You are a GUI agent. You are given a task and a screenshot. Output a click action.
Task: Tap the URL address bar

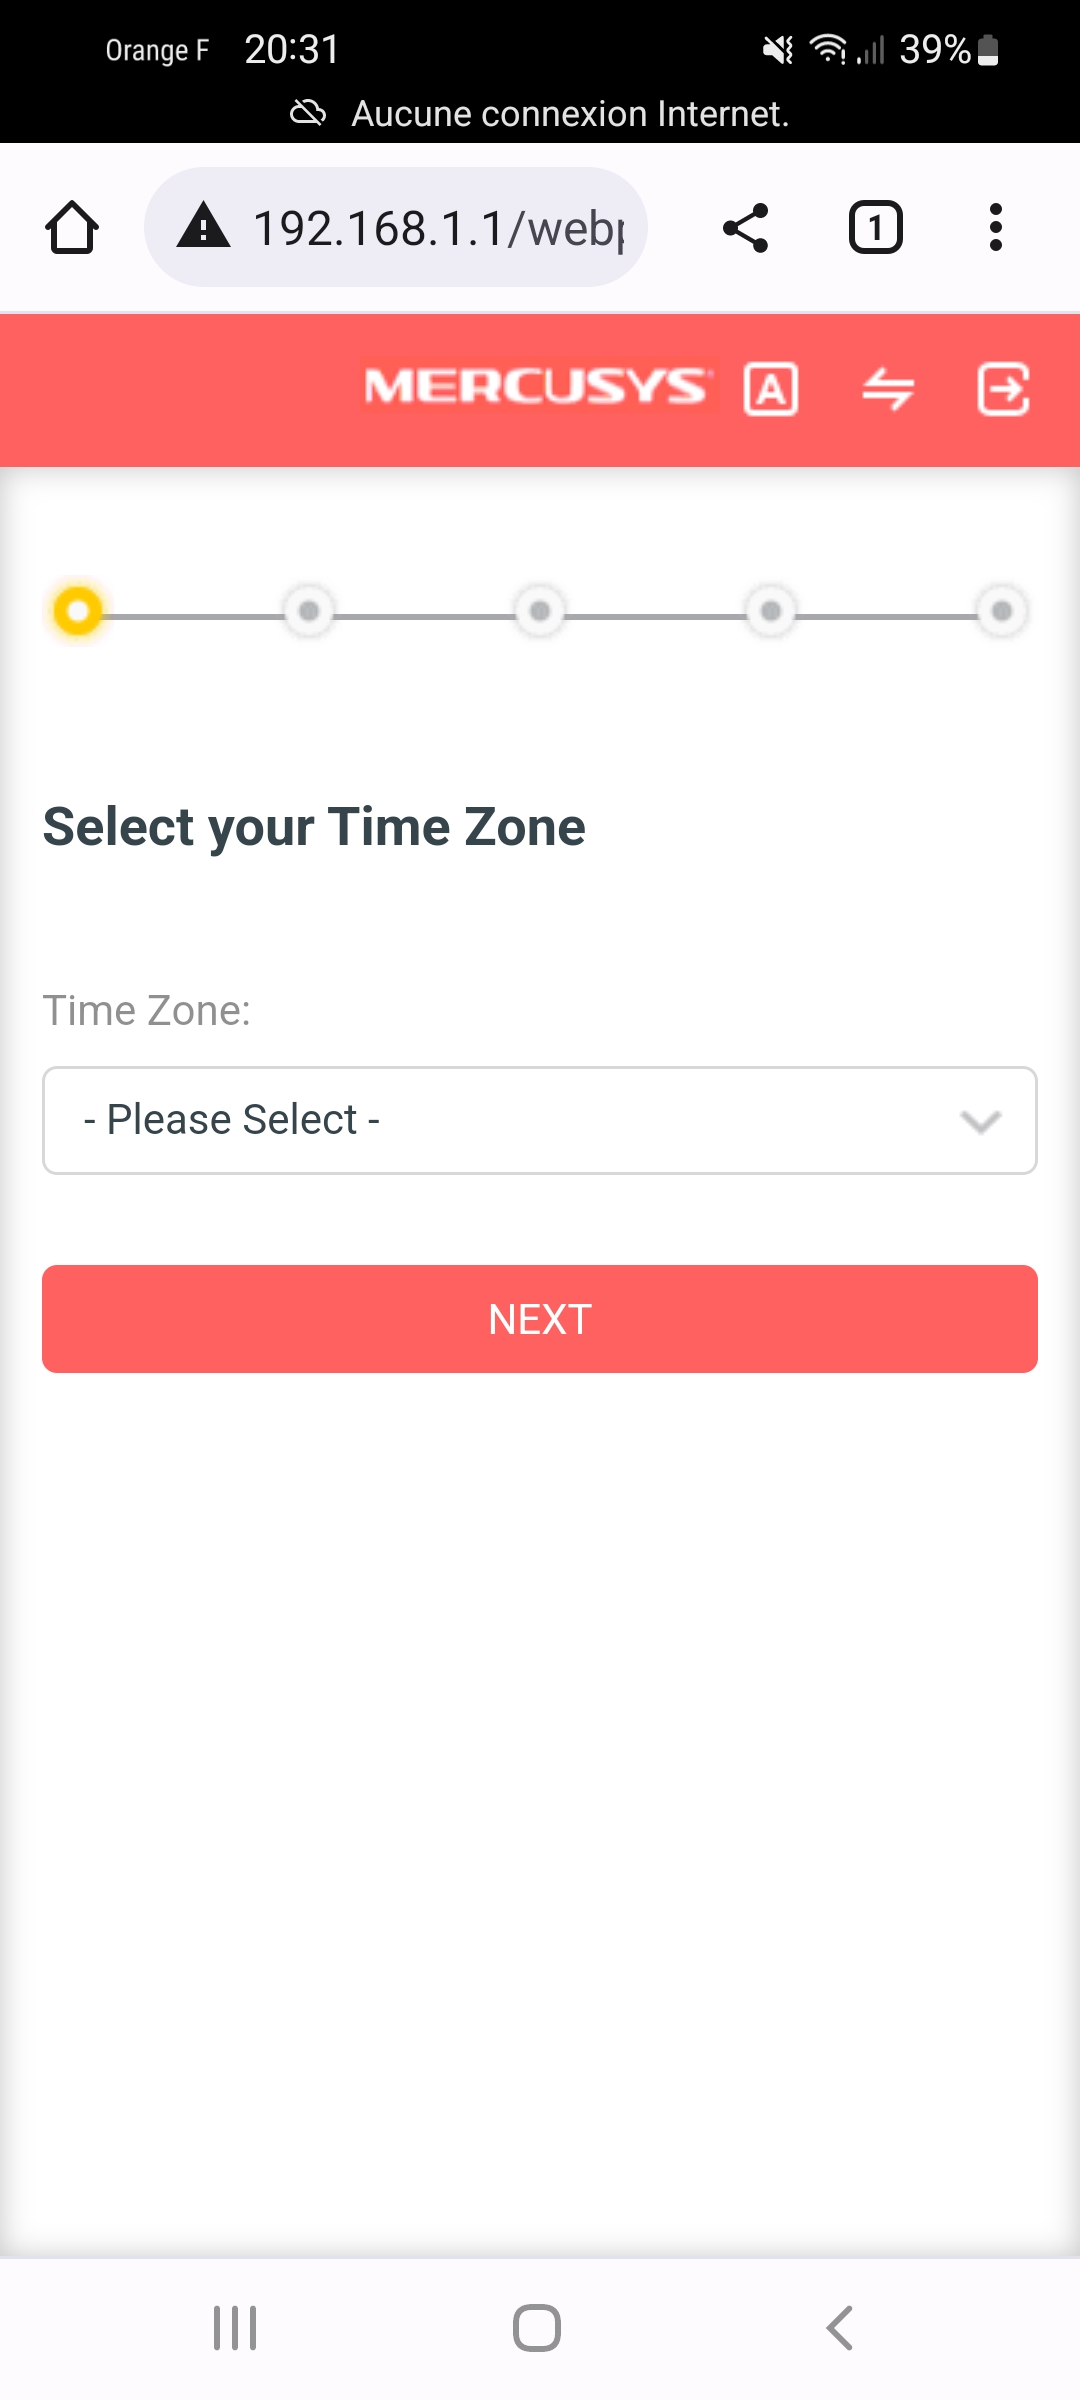click(x=438, y=228)
